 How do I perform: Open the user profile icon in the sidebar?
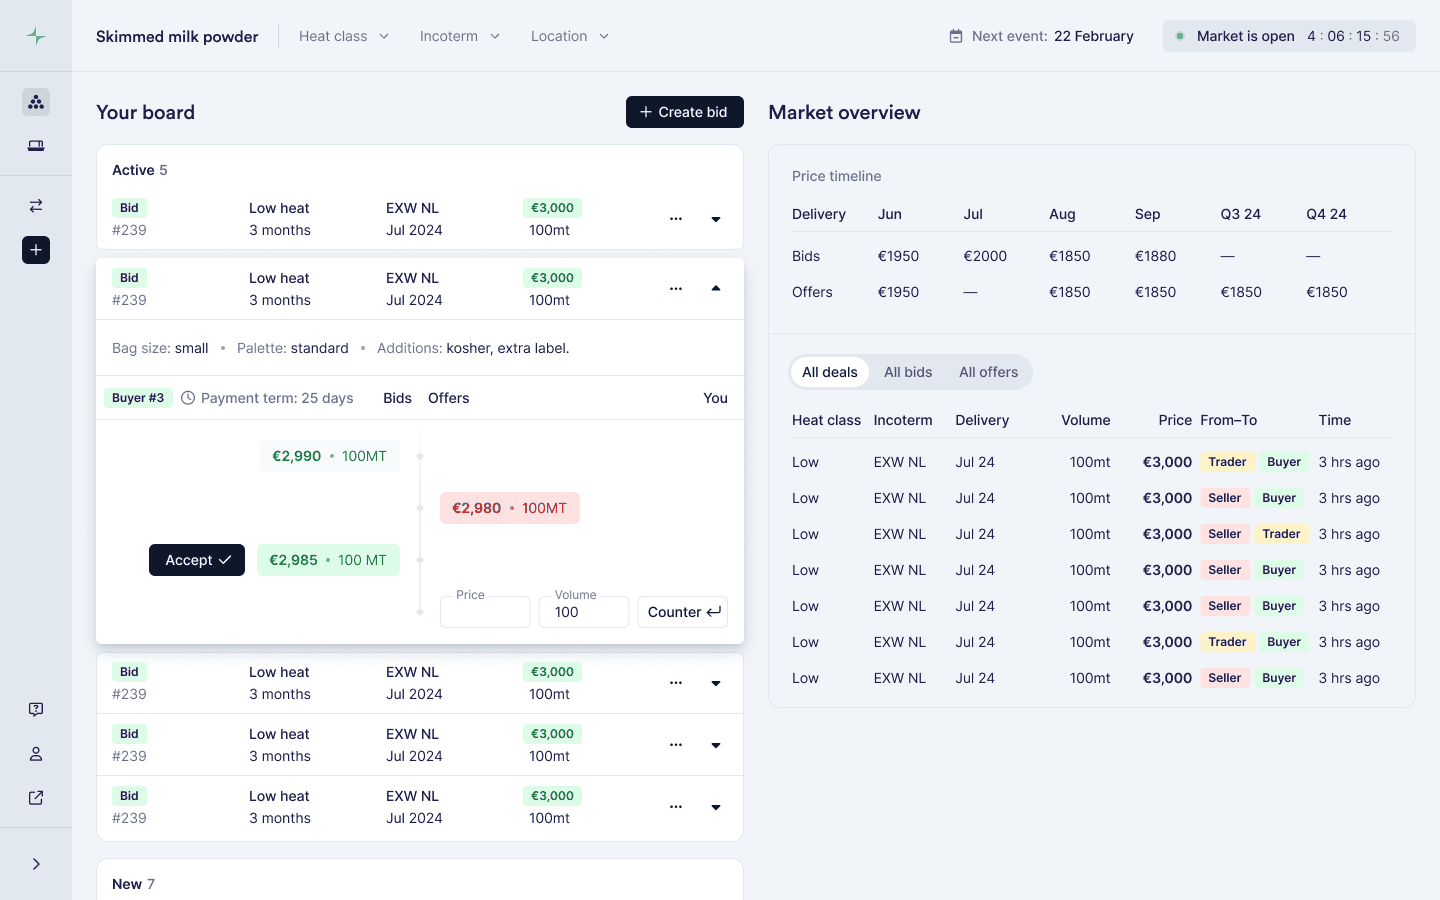[36, 754]
